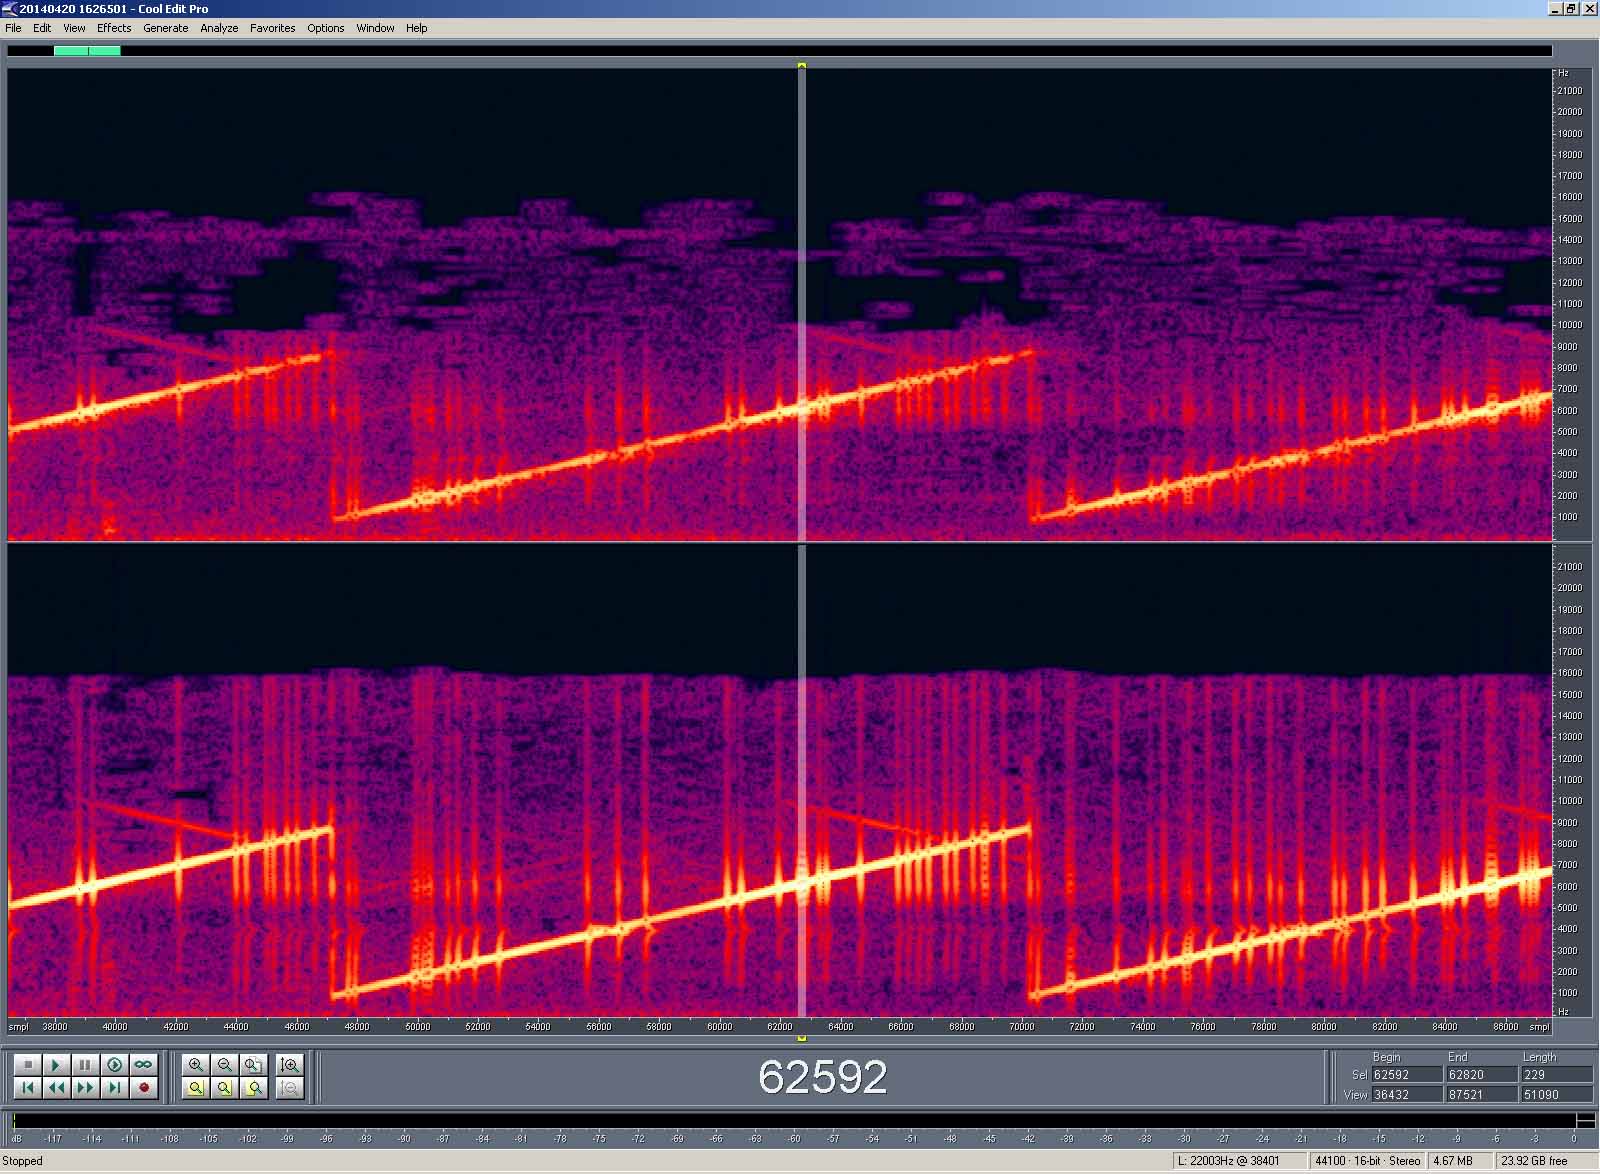Zoom in horizontally magnifier icon
Image resolution: width=1600 pixels, height=1174 pixels.
point(196,1065)
